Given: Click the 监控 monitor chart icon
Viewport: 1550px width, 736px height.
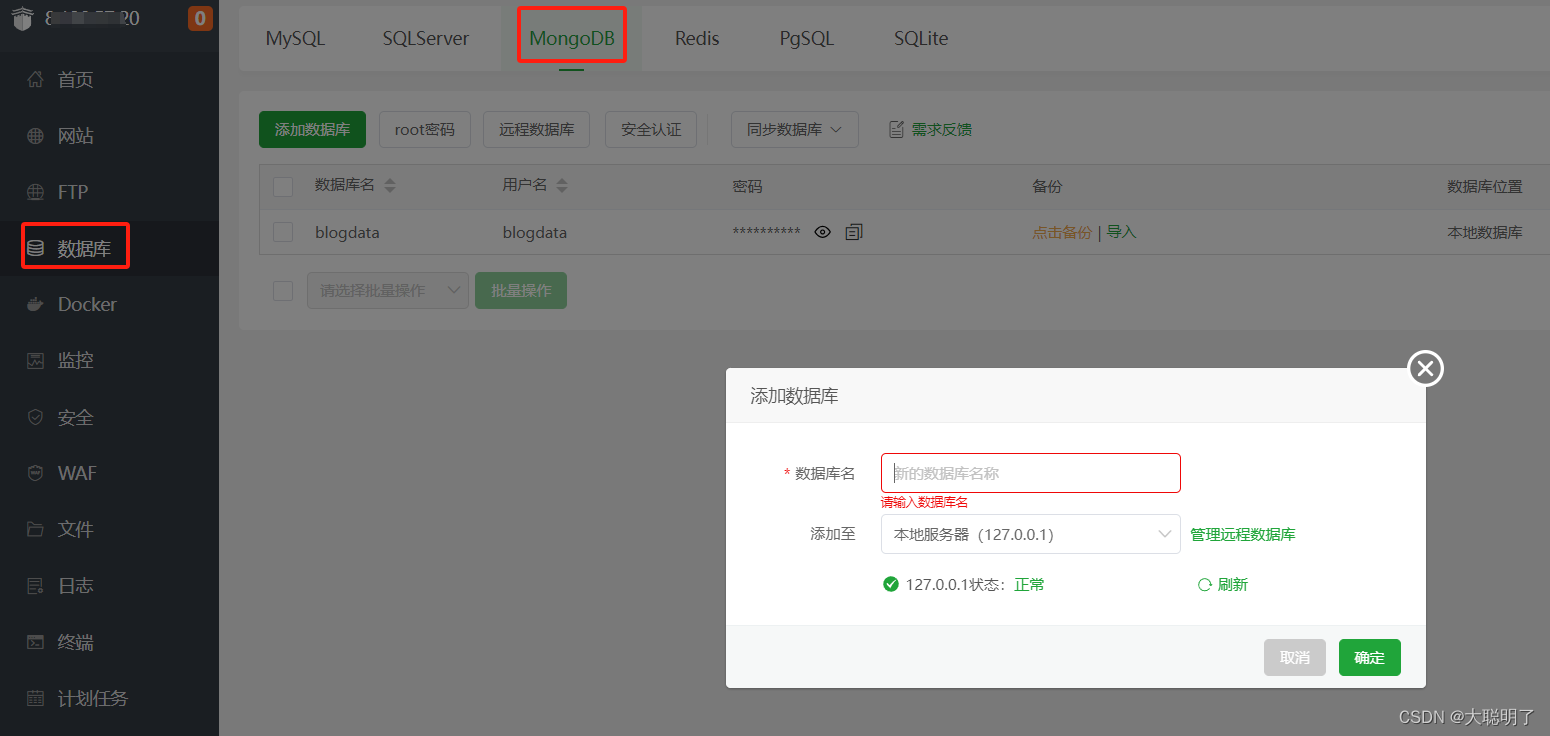Looking at the screenshot, I should click(x=35, y=360).
